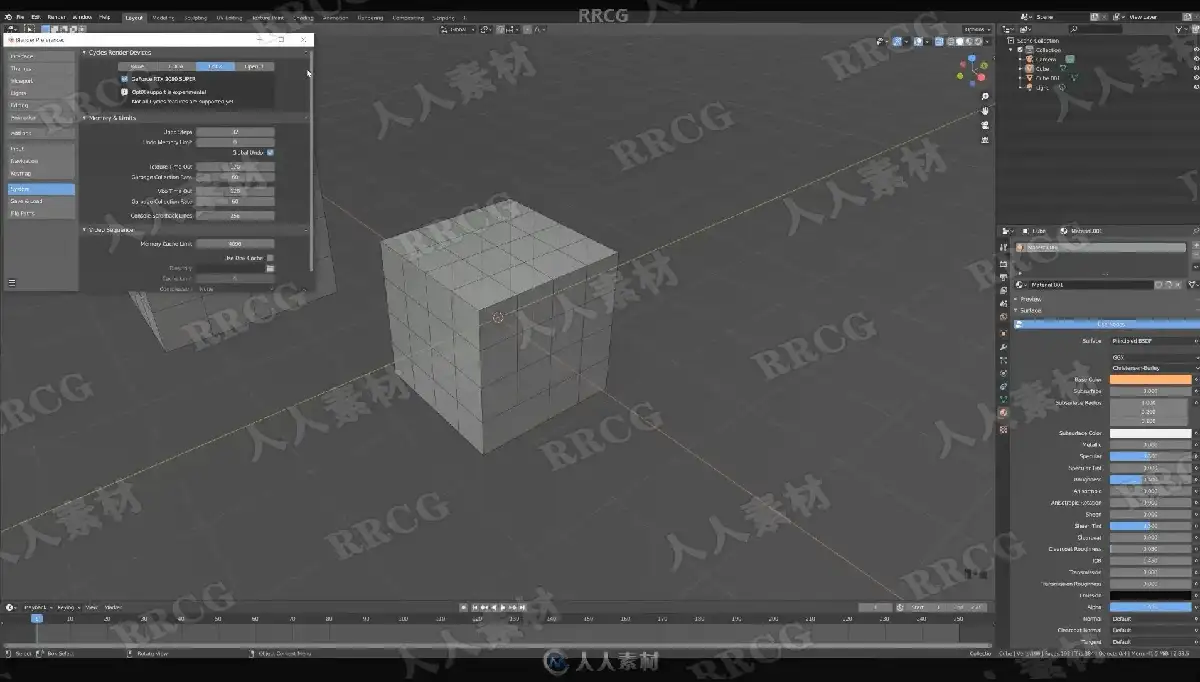This screenshot has height=682, width=1200.
Task: Select Keymap in Preferences sidebar
Action: (39, 173)
